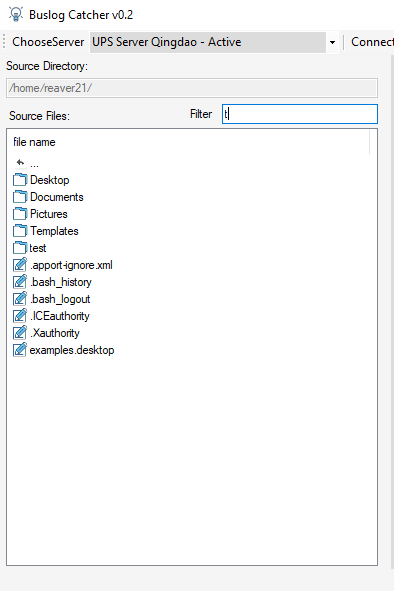Click the file name column header

pos(34,142)
